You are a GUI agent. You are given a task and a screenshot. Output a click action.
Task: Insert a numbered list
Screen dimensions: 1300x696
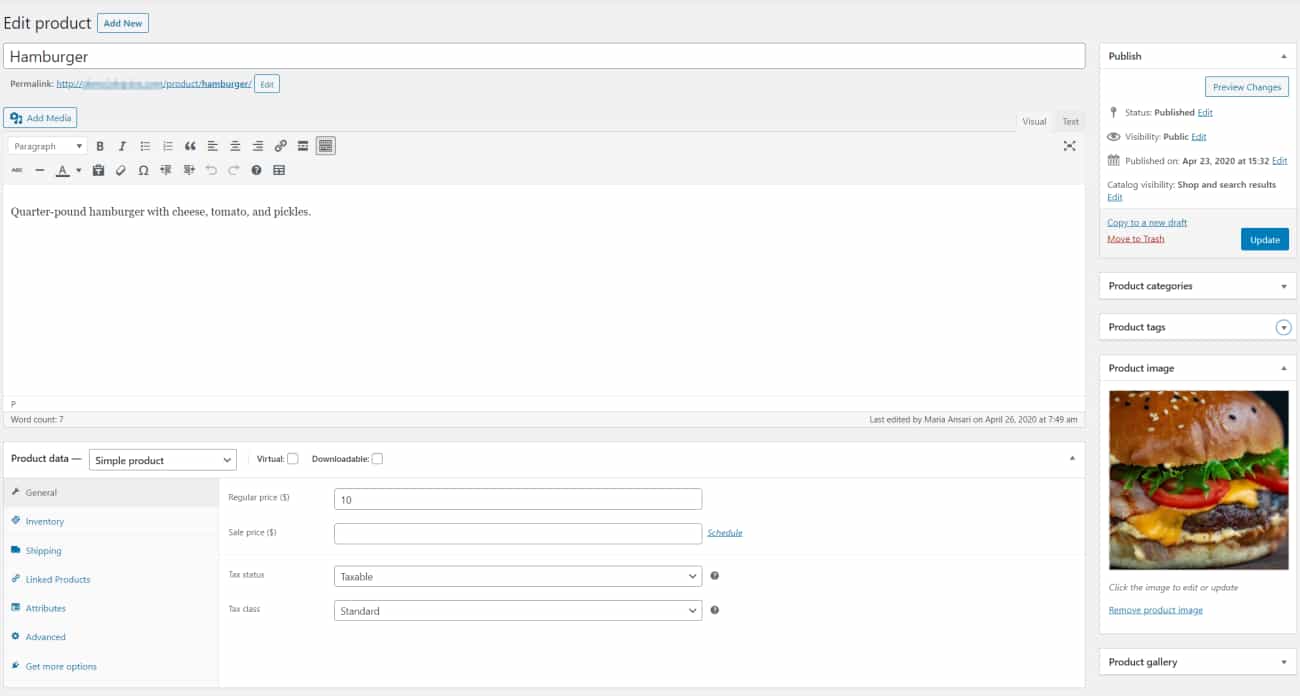pyautogui.click(x=168, y=146)
